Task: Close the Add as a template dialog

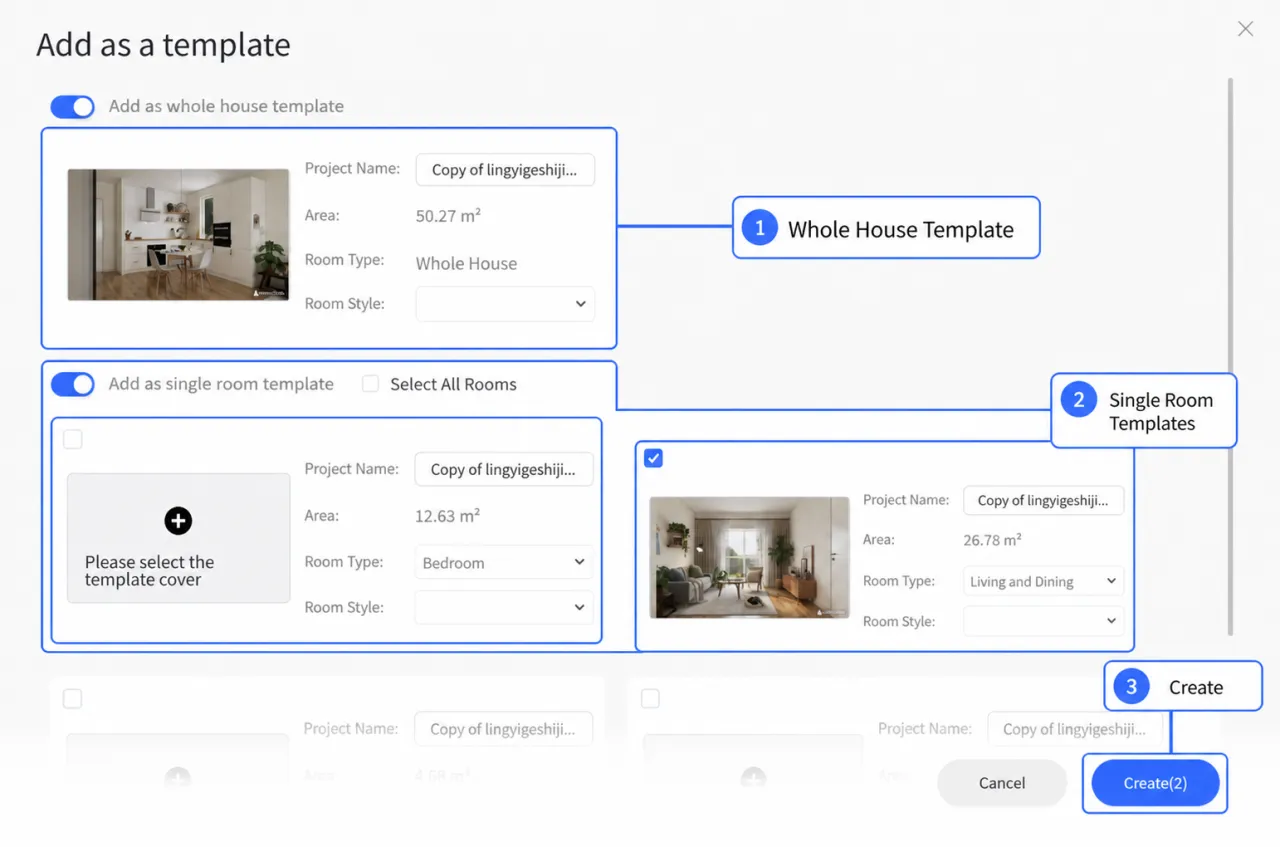Action: click(x=1245, y=29)
